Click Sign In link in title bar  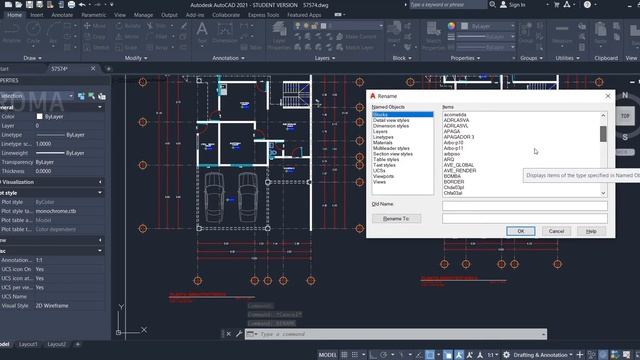pyautogui.click(x=513, y=4)
